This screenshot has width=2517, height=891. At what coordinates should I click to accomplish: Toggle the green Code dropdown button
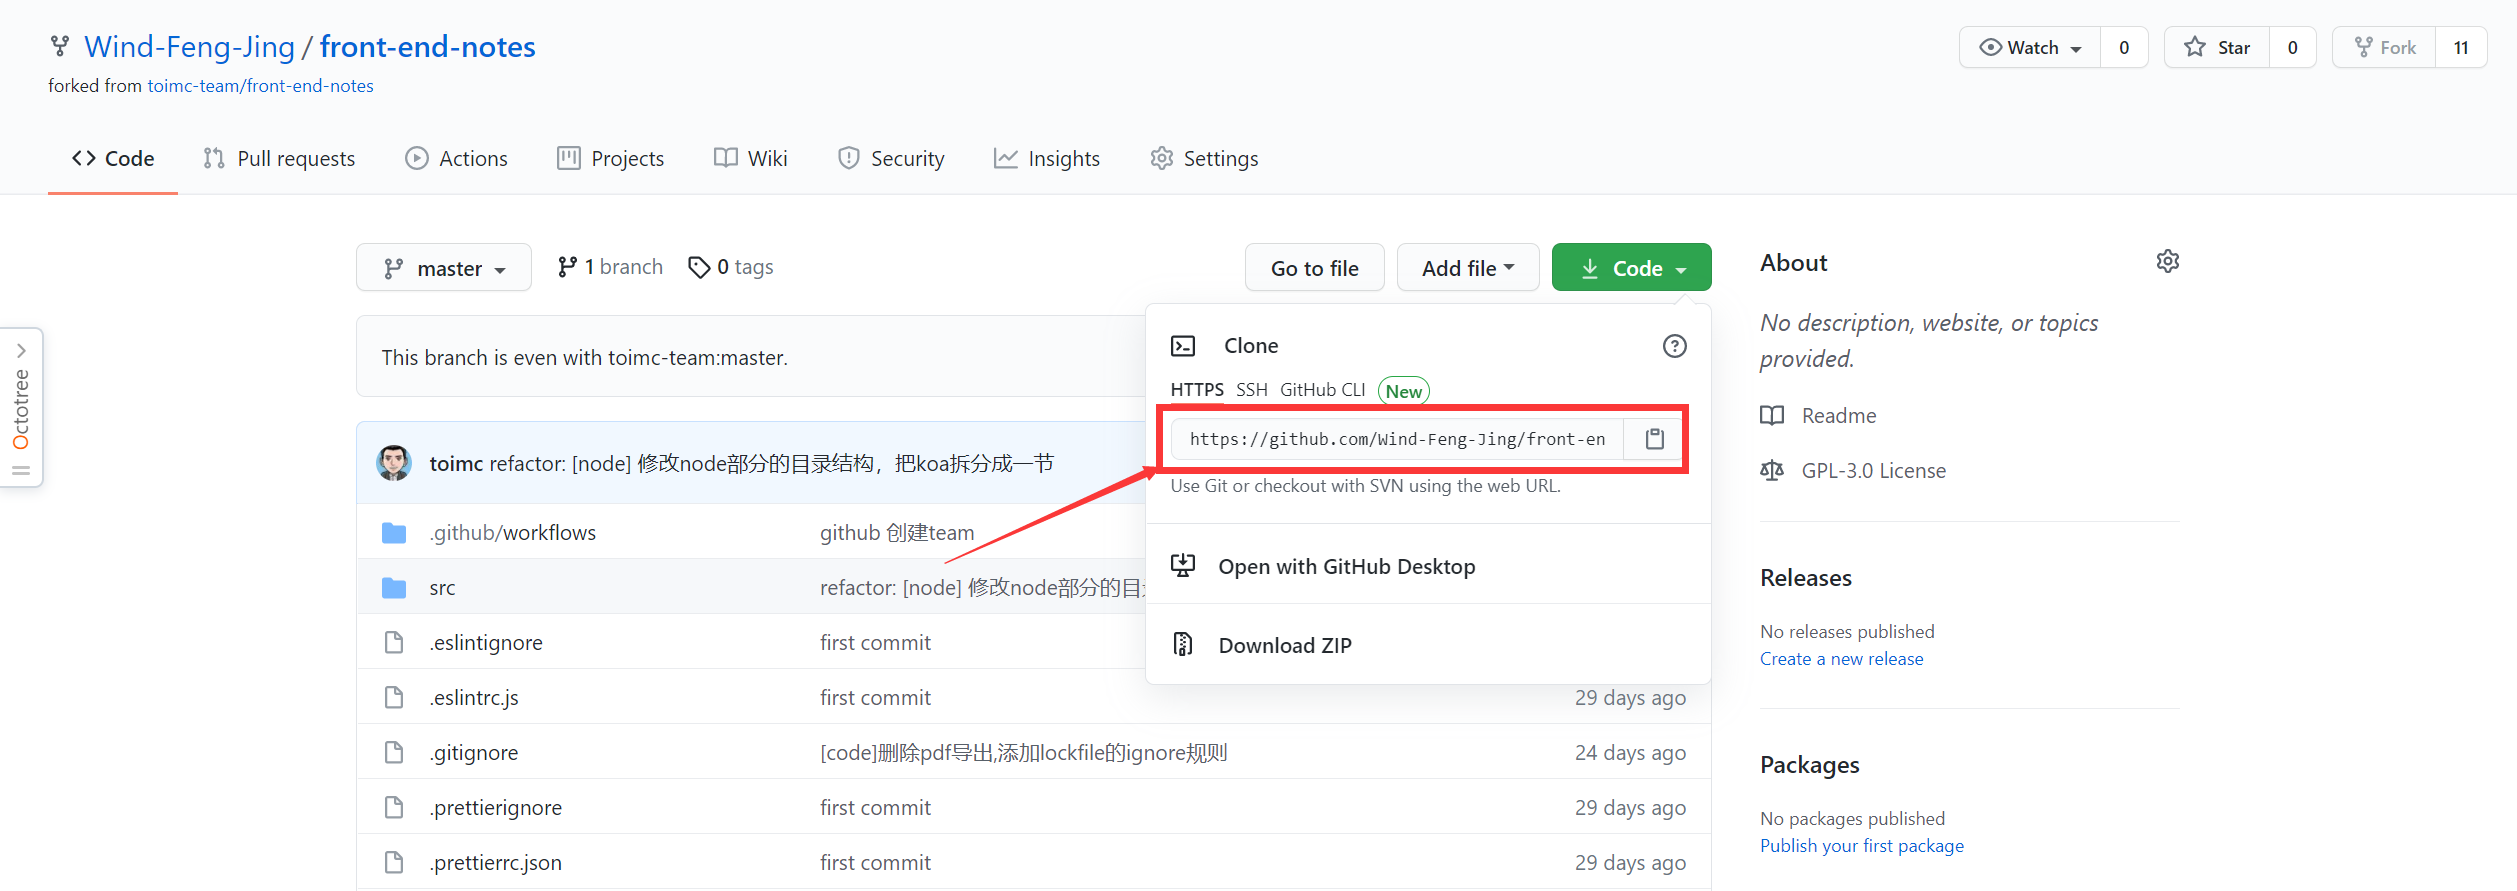coord(1632,268)
